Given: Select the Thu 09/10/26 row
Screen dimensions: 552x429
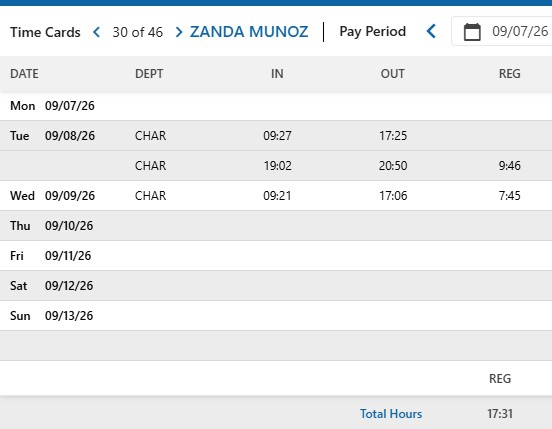Looking at the screenshot, I should point(276,226).
